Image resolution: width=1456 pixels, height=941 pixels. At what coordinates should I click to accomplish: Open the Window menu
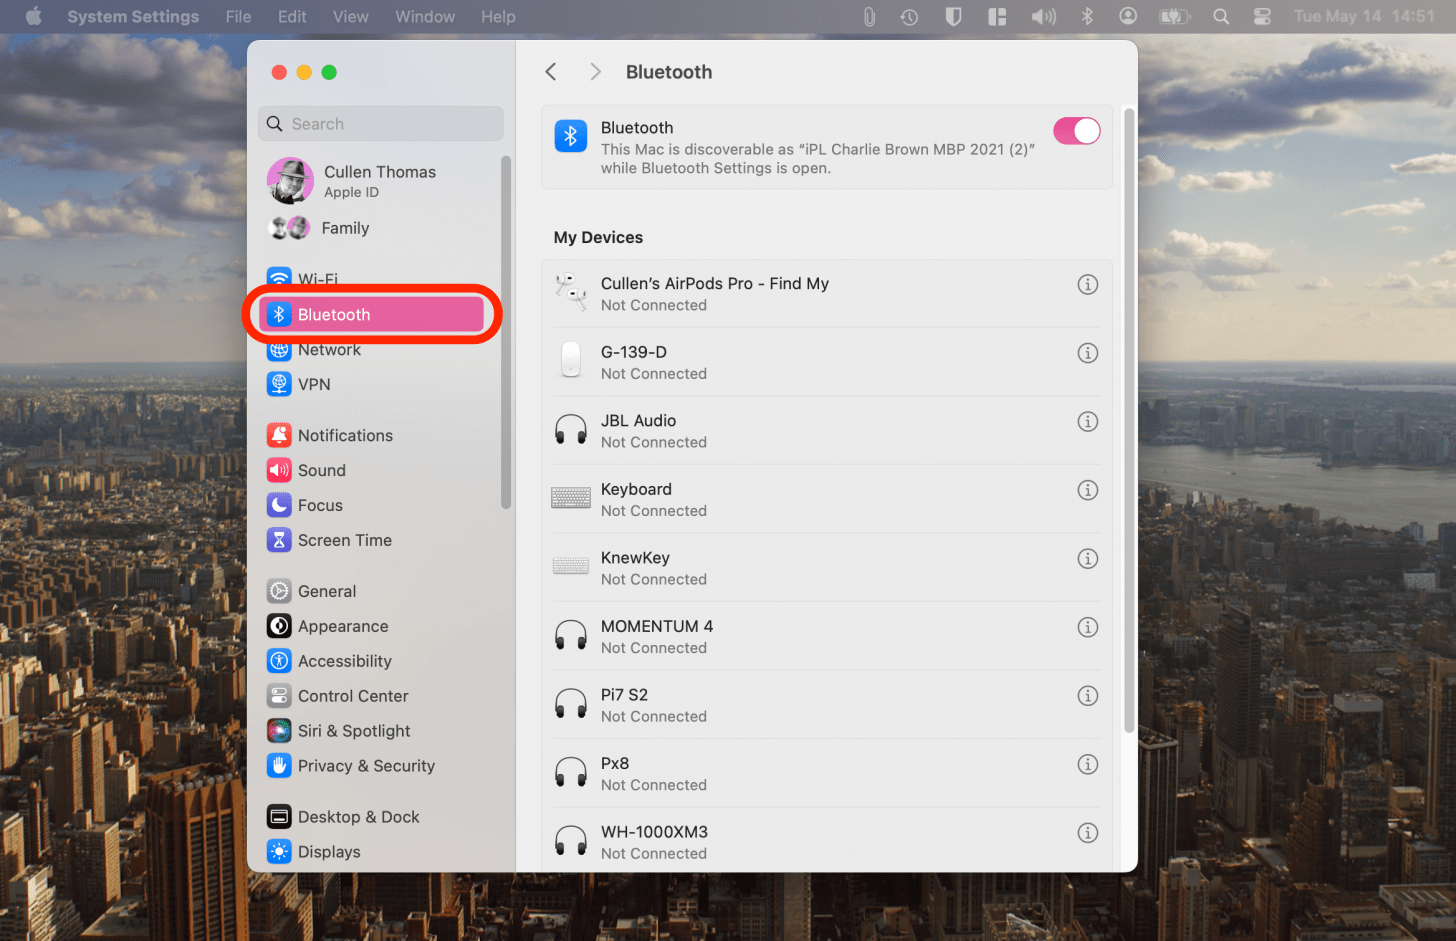coord(424,16)
